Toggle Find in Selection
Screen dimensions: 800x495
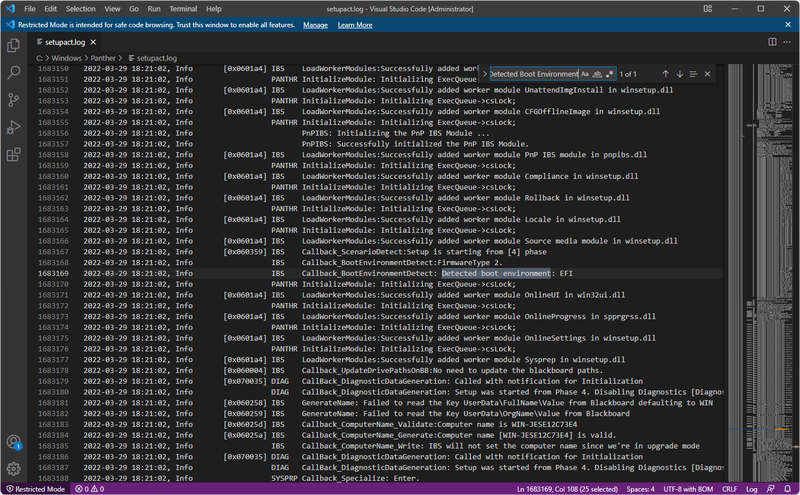(x=693, y=74)
